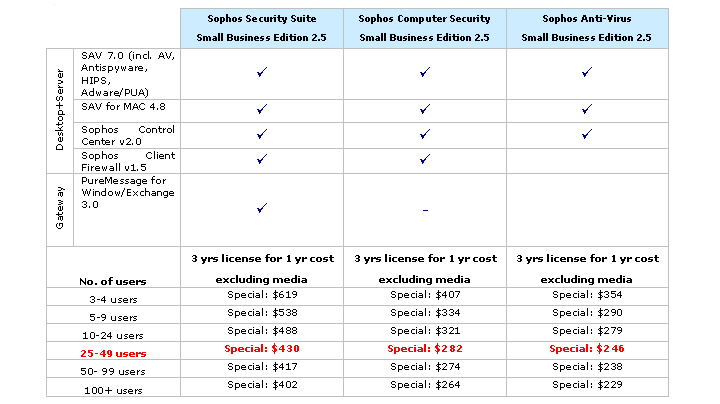This screenshot has width=720, height=404.
Task: Click Control Center checkmark under Anti-Virus column
Action: (x=587, y=133)
